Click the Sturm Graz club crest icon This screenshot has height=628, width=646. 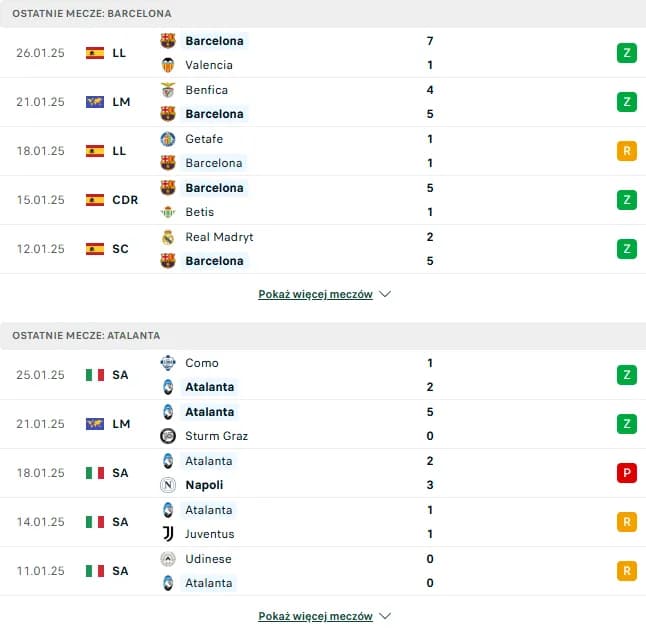(168, 436)
